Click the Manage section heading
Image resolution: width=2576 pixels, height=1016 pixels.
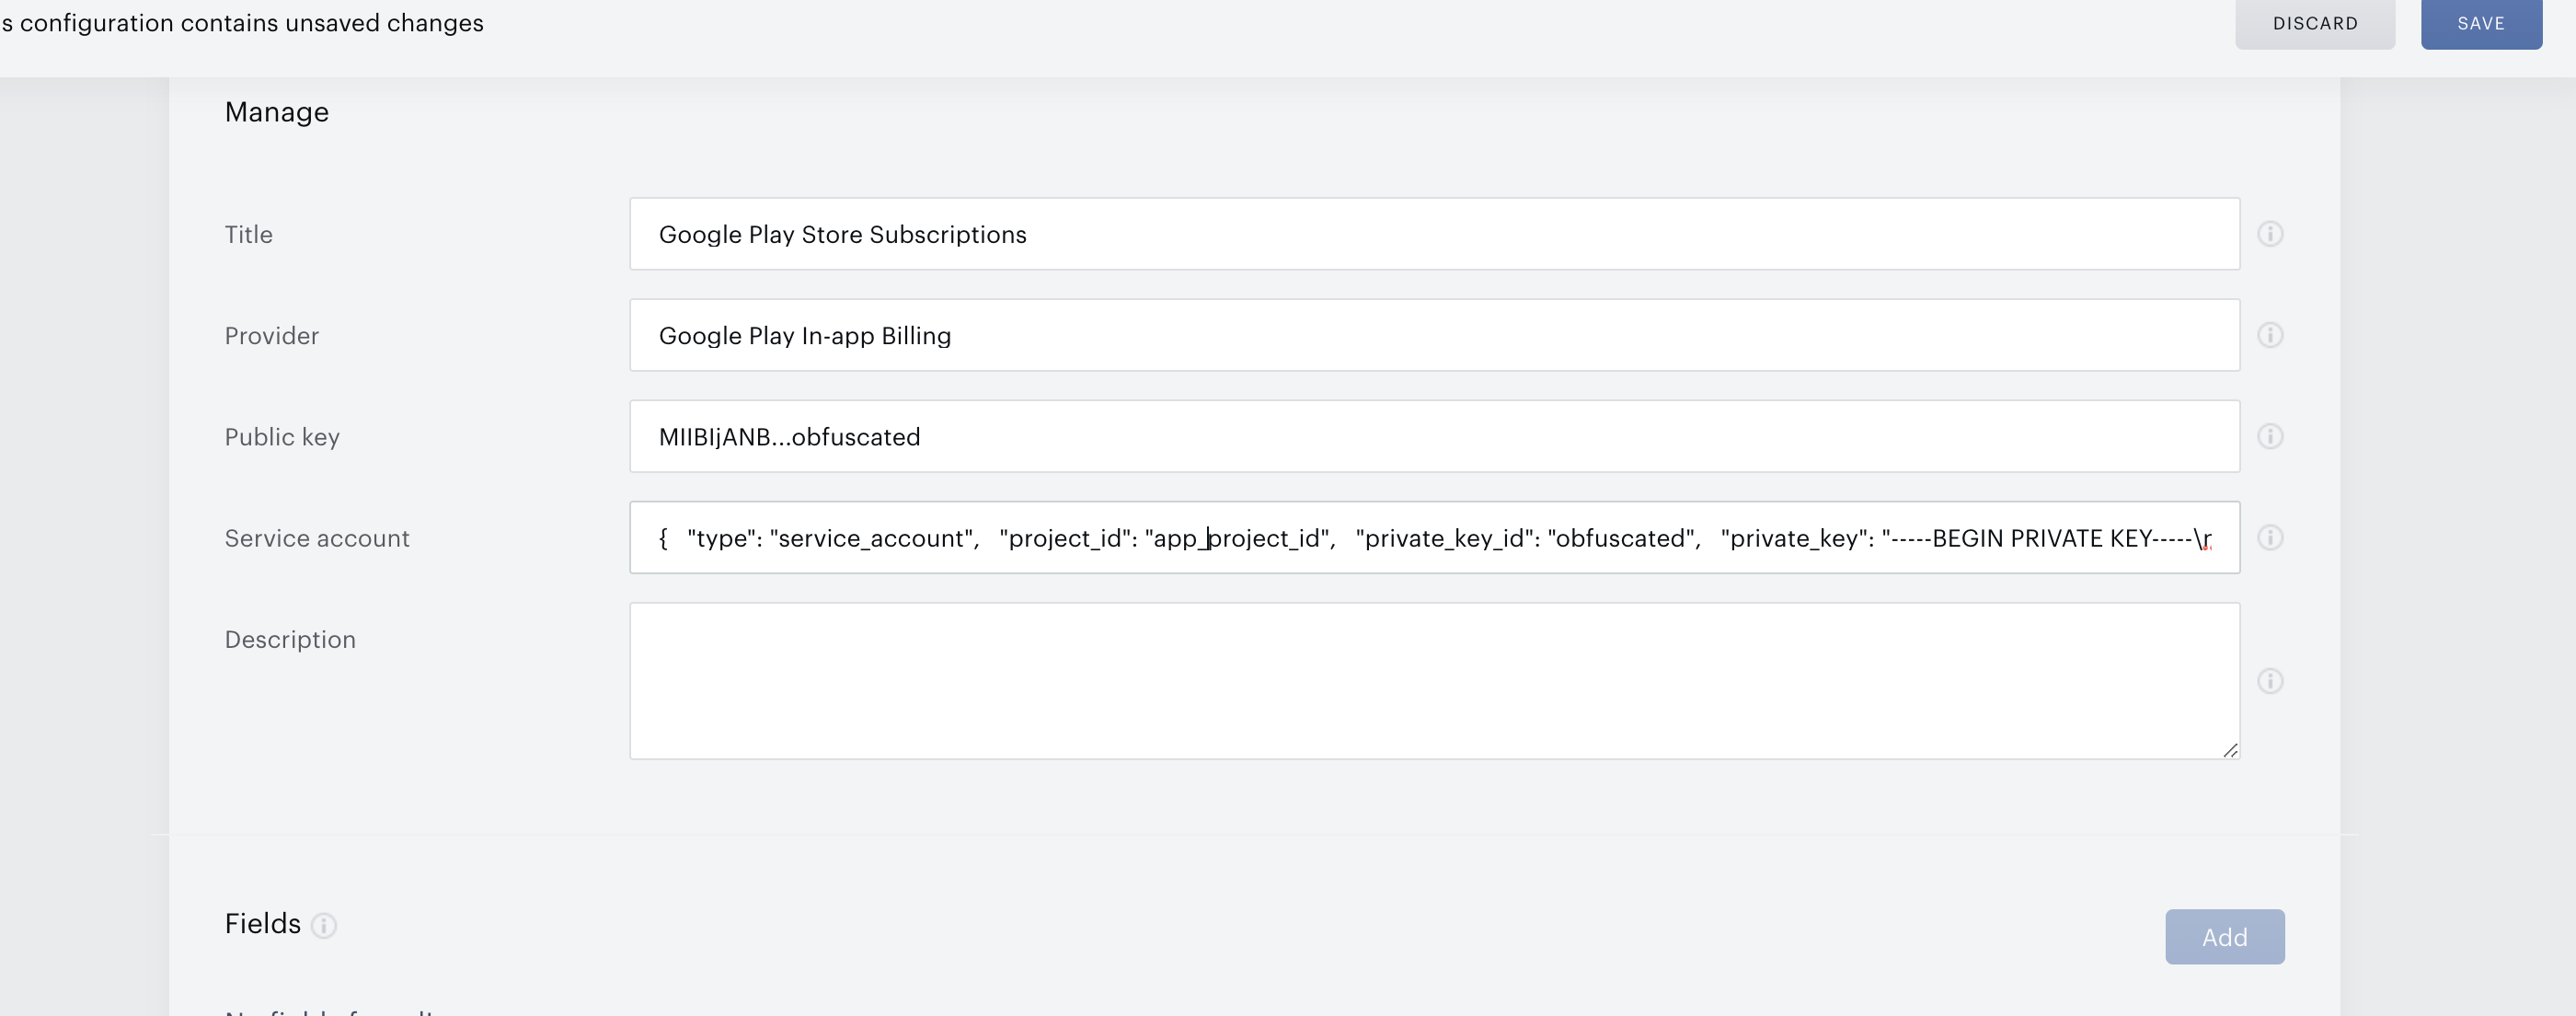tap(276, 112)
